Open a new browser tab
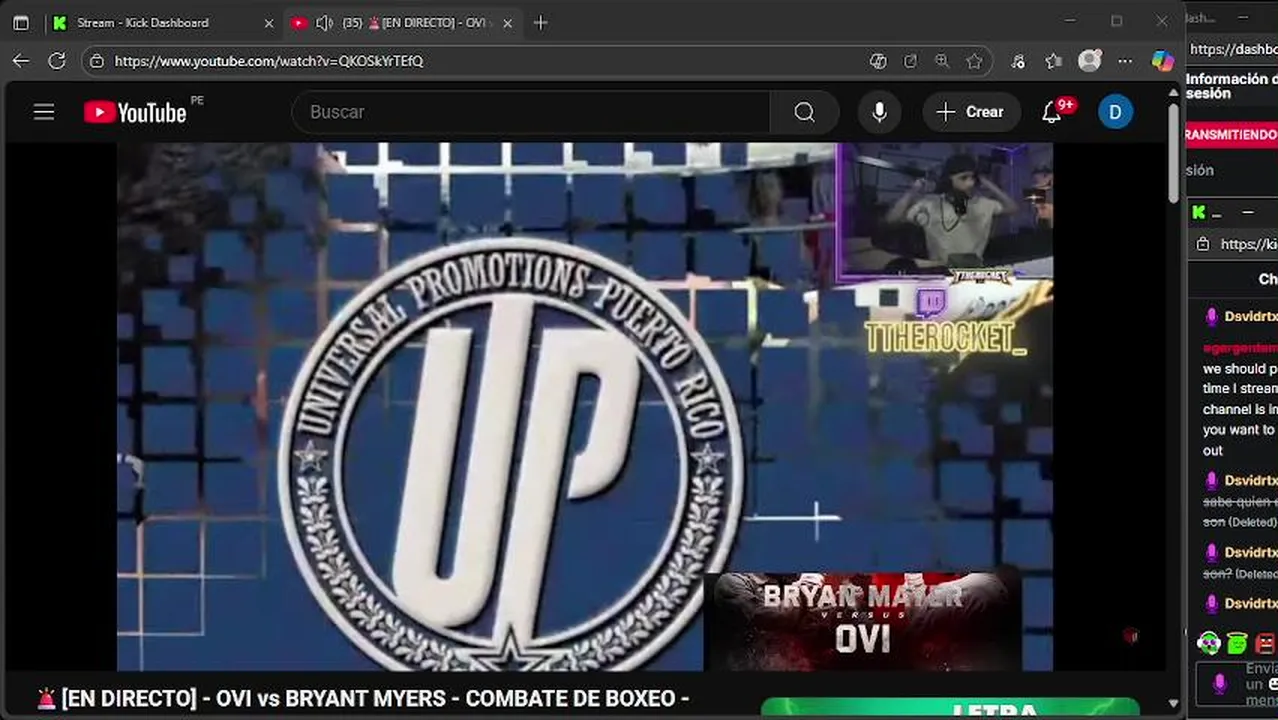 click(x=541, y=22)
